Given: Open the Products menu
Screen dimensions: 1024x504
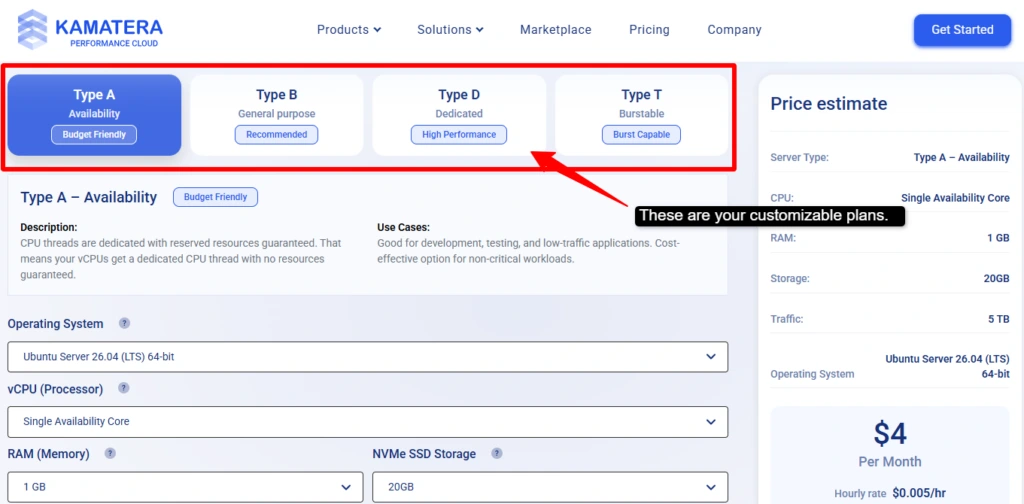Looking at the screenshot, I should [x=349, y=29].
